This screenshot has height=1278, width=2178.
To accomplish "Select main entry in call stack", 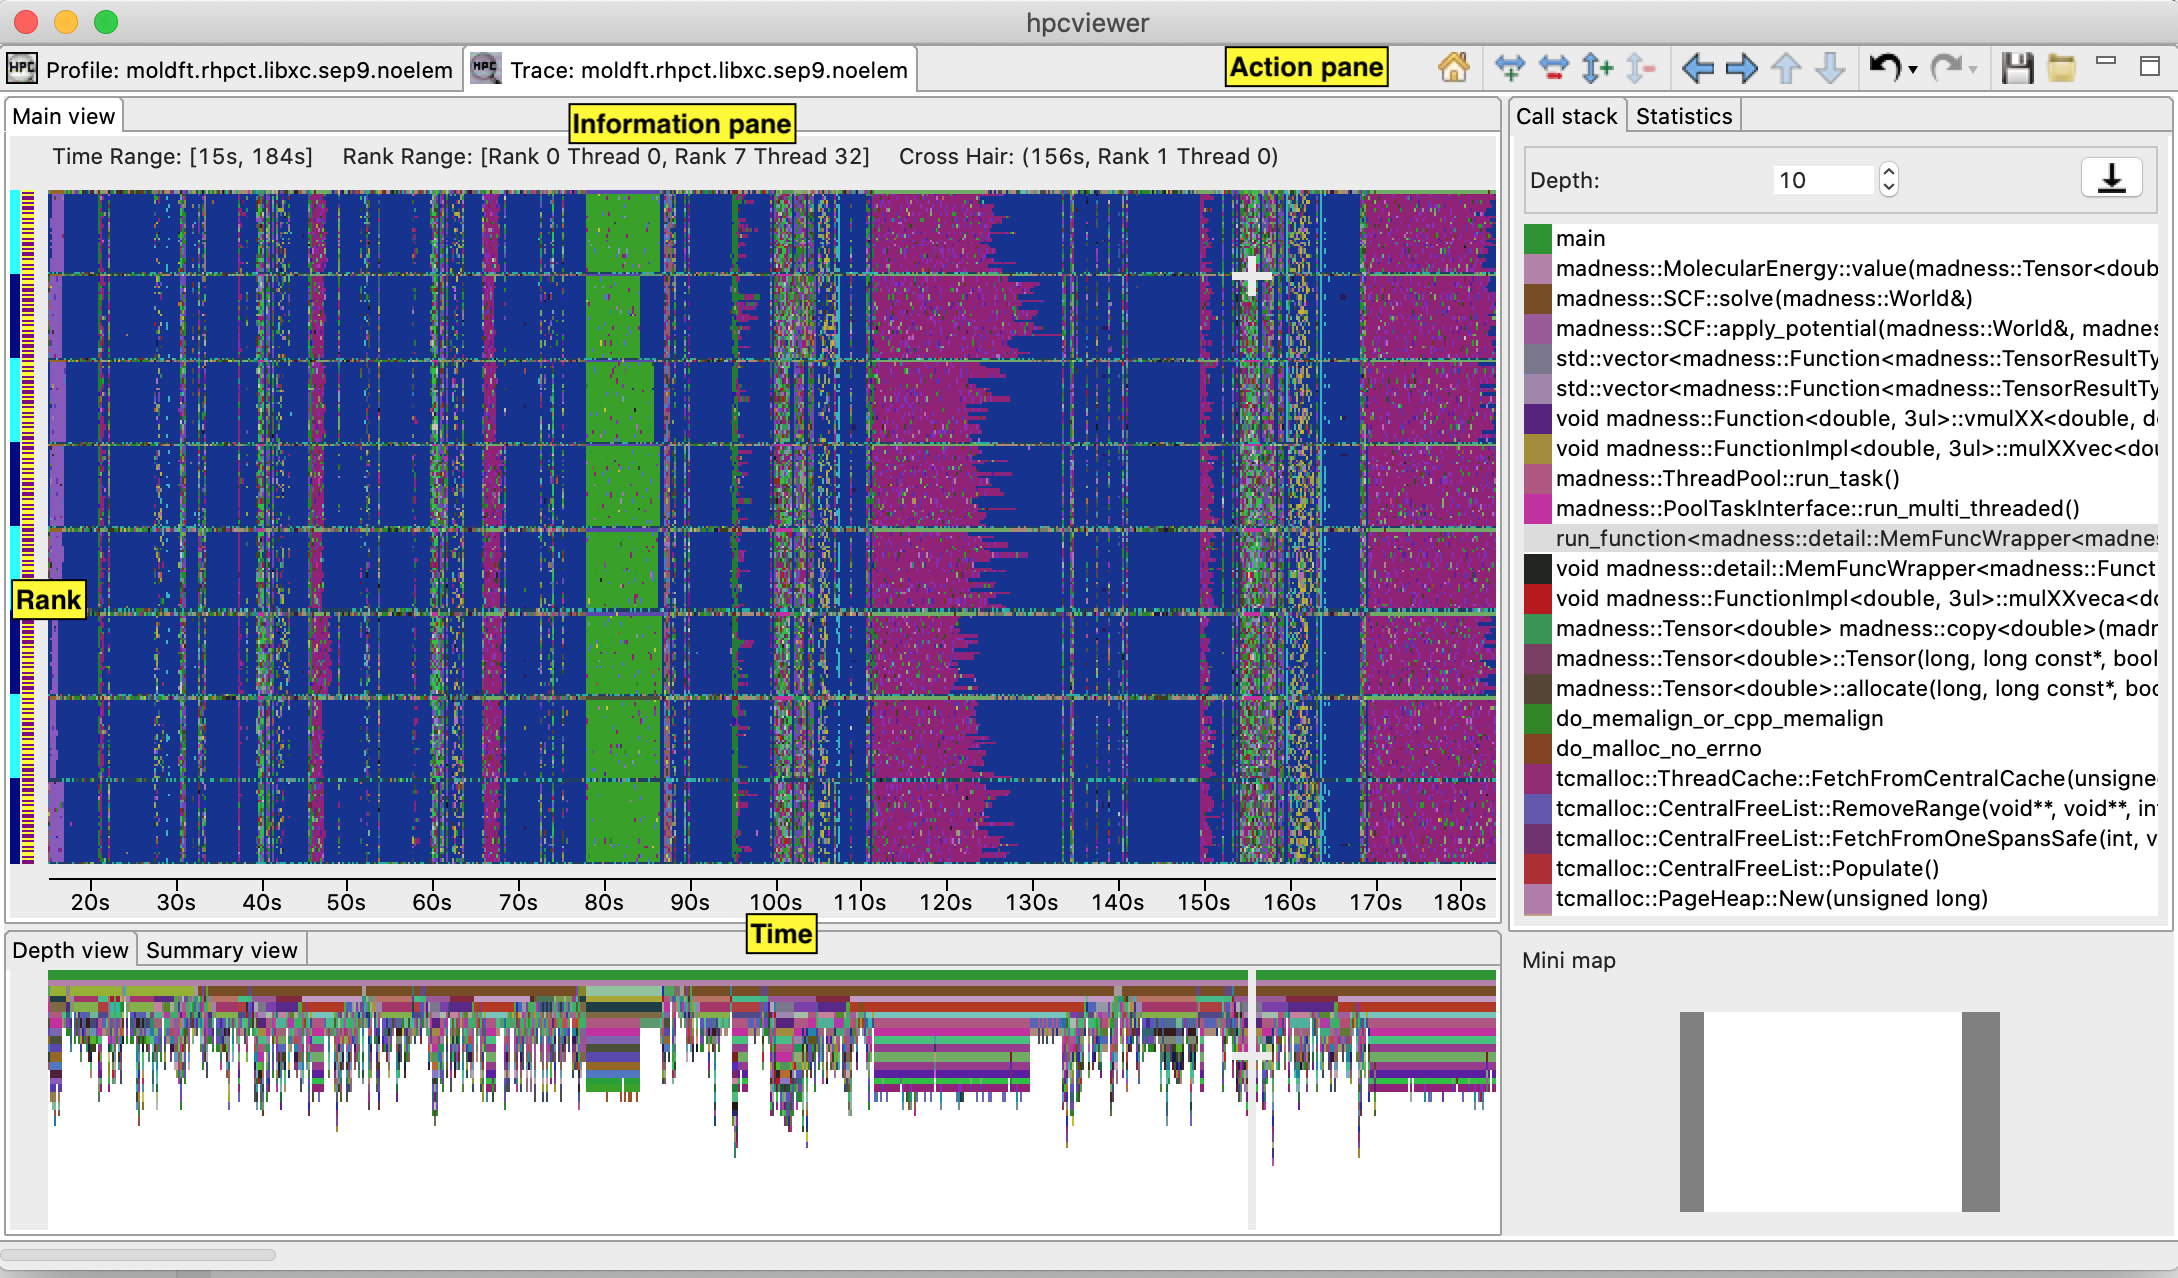I will coord(1580,238).
